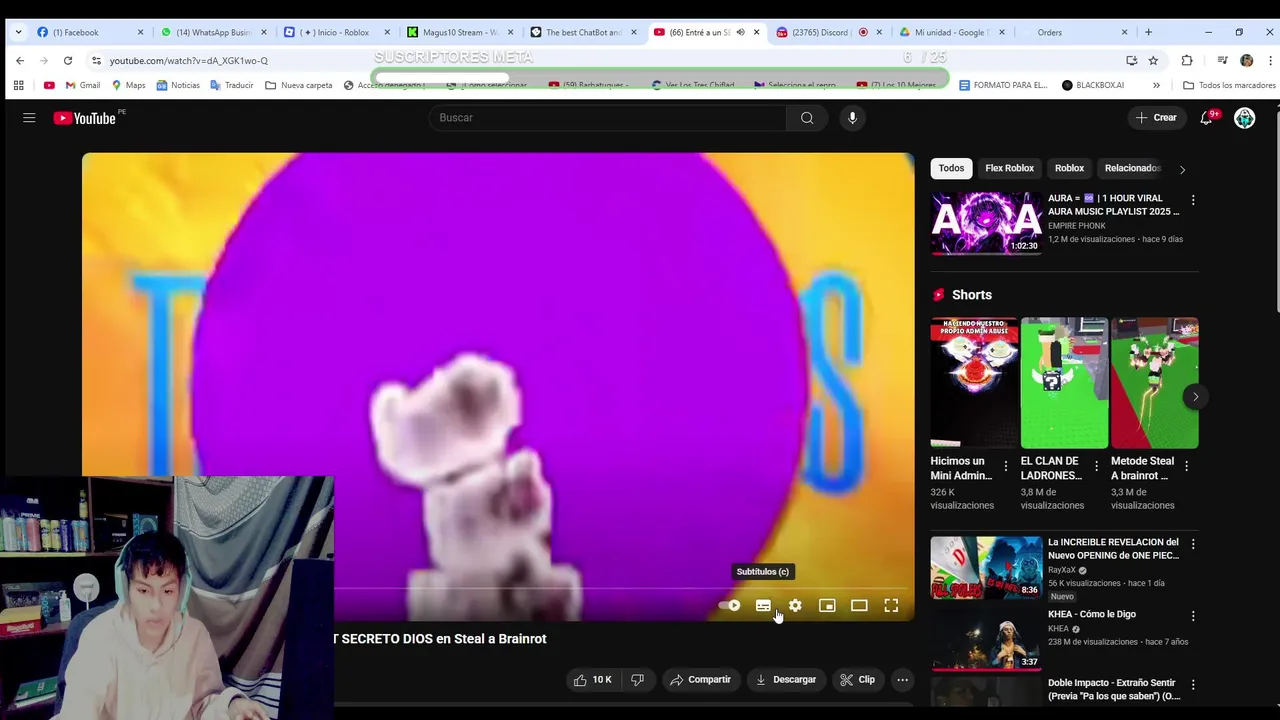Like the video with 10 K
1280x720 pixels.
click(592, 680)
